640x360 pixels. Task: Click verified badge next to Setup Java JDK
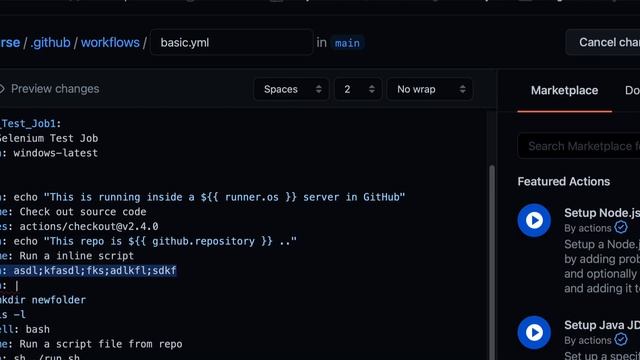click(621, 340)
